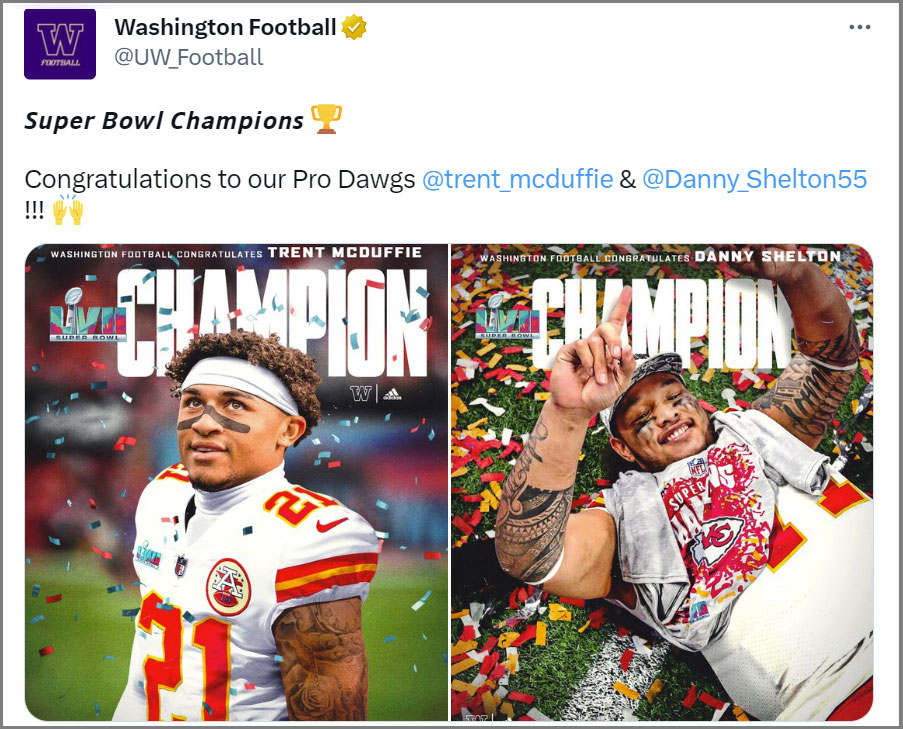Click the raised hands emoji

point(68,210)
